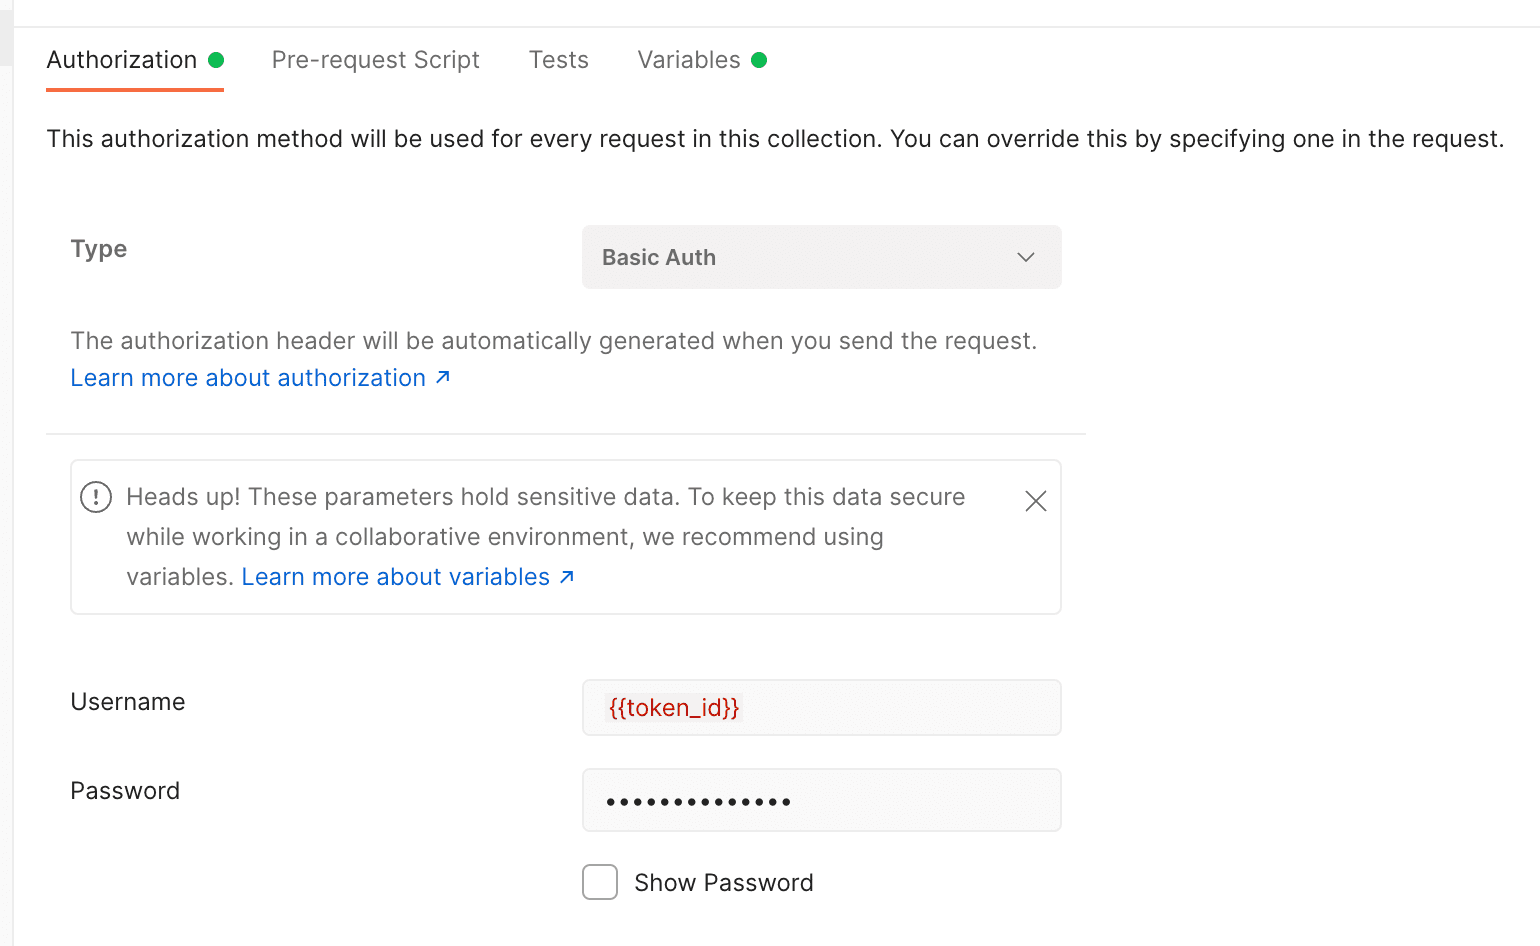
Task: Open the auth Type dropdown showing Basic Auth
Action: (820, 257)
